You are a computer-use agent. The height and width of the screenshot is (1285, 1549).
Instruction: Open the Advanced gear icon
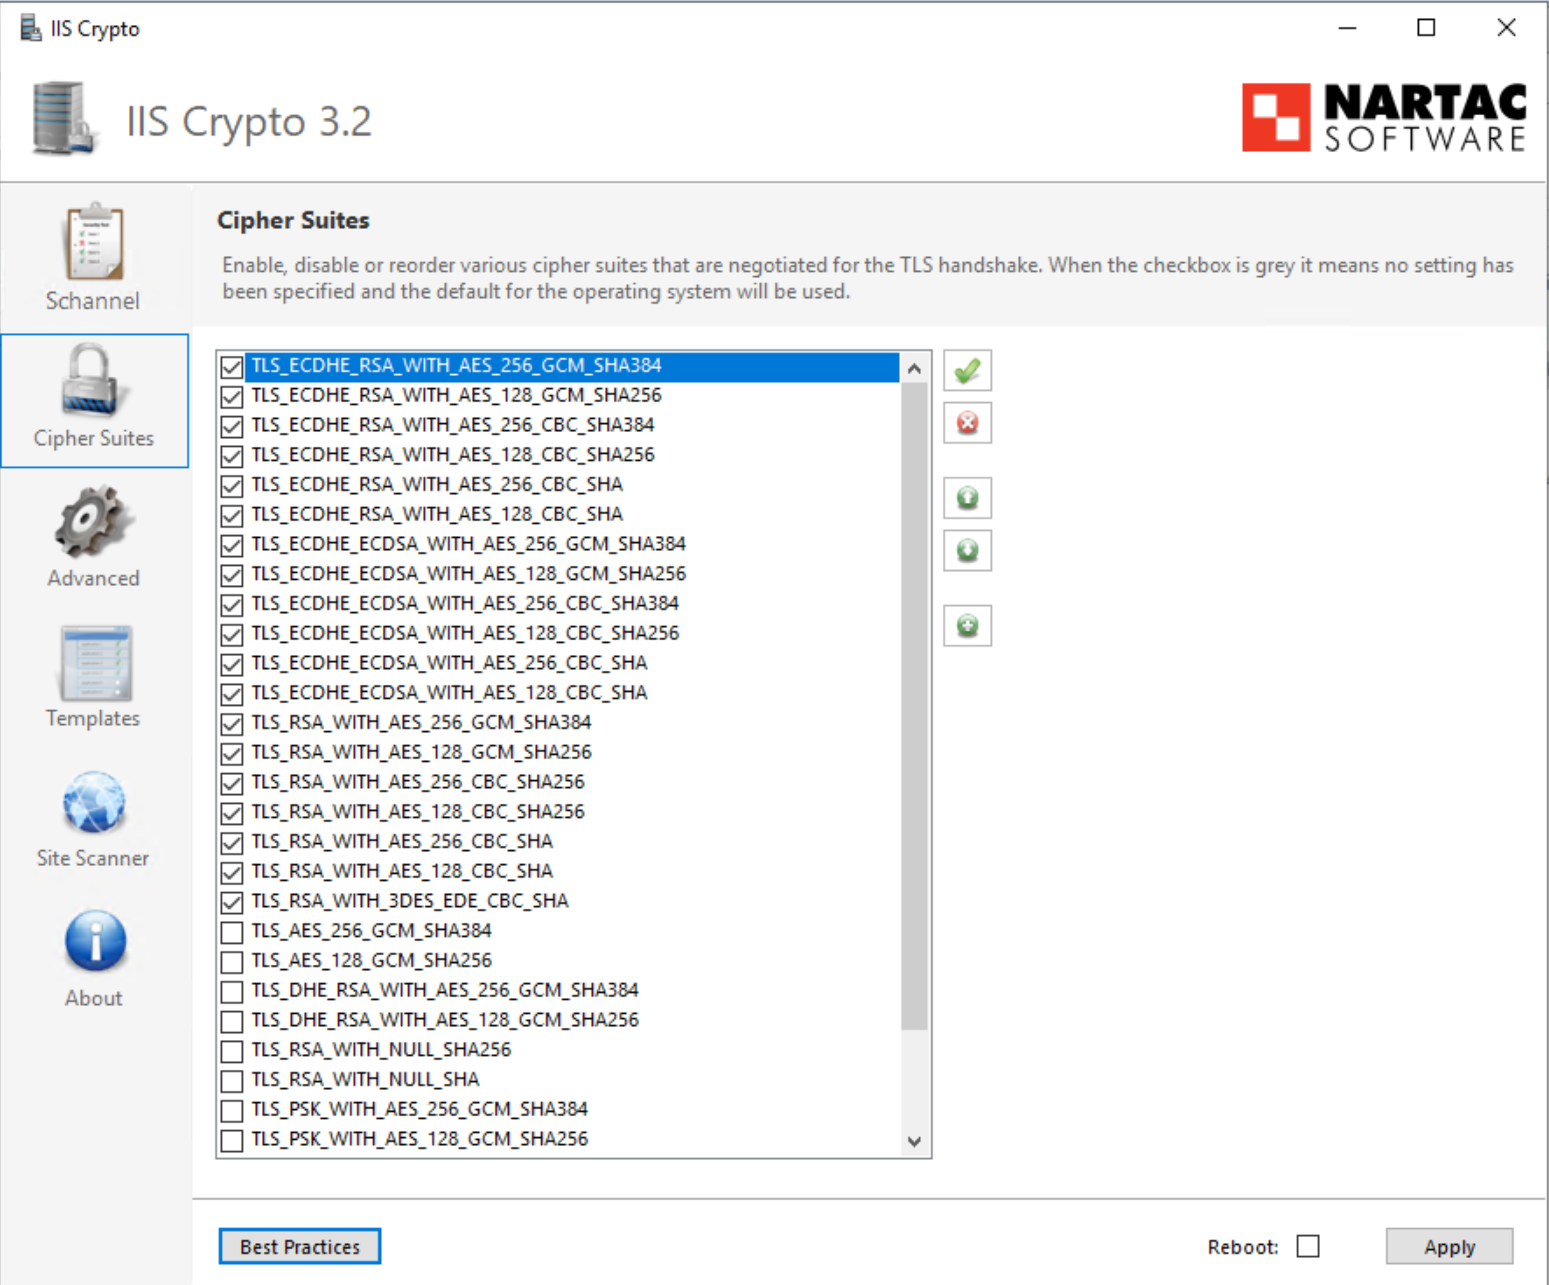tap(93, 523)
